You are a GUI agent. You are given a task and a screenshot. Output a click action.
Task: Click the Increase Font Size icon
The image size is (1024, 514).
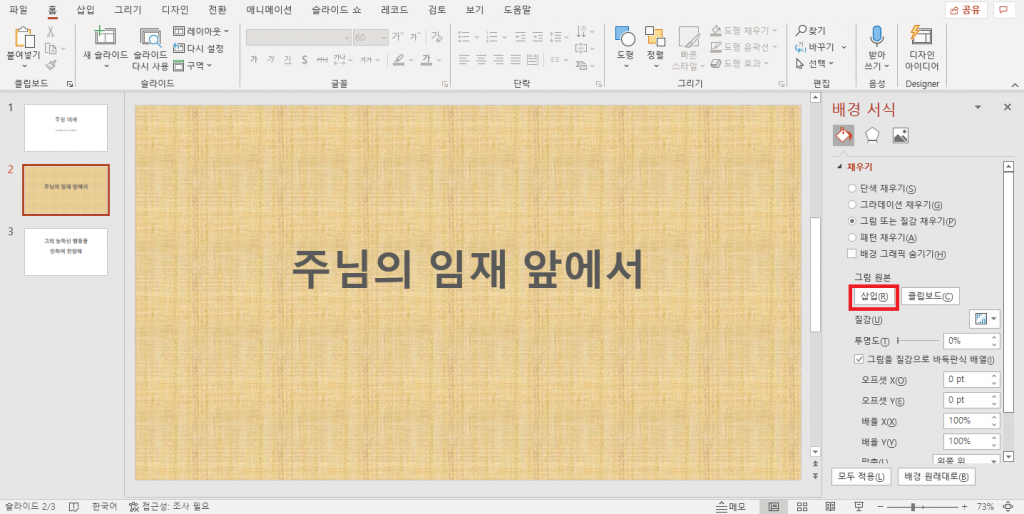397,37
